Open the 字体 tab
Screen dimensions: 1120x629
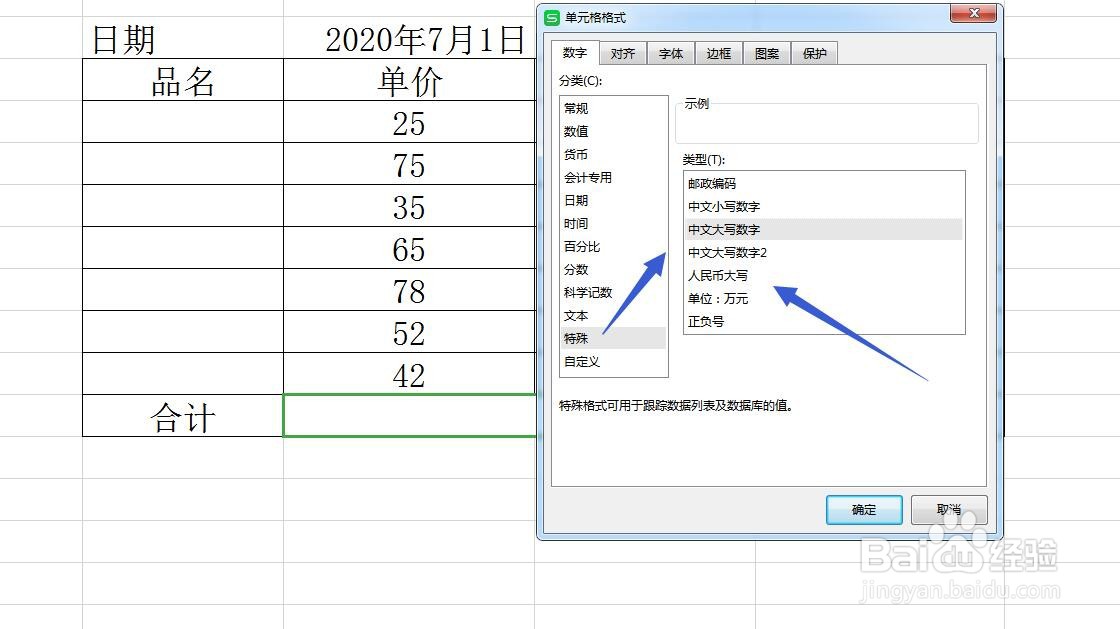tap(671, 53)
